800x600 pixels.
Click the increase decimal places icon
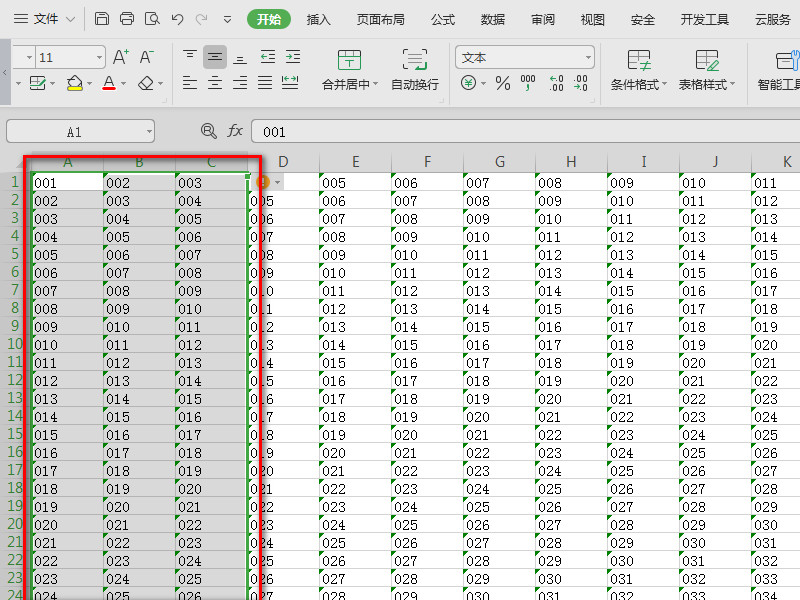click(556, 83)
